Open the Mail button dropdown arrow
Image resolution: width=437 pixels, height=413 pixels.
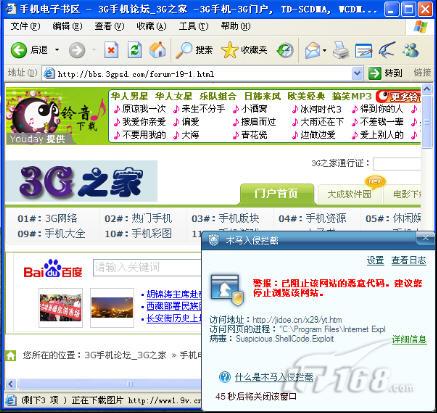click(x=324, y=51)
